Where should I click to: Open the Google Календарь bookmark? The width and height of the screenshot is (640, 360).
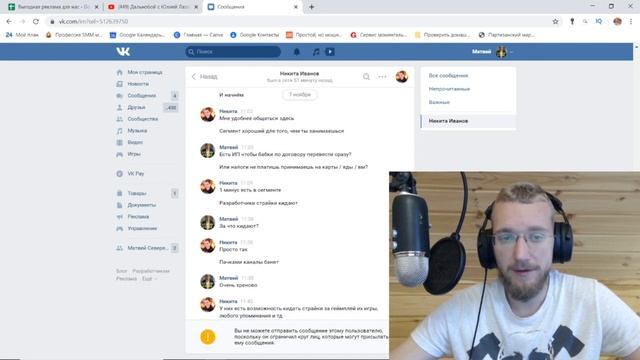137,35
